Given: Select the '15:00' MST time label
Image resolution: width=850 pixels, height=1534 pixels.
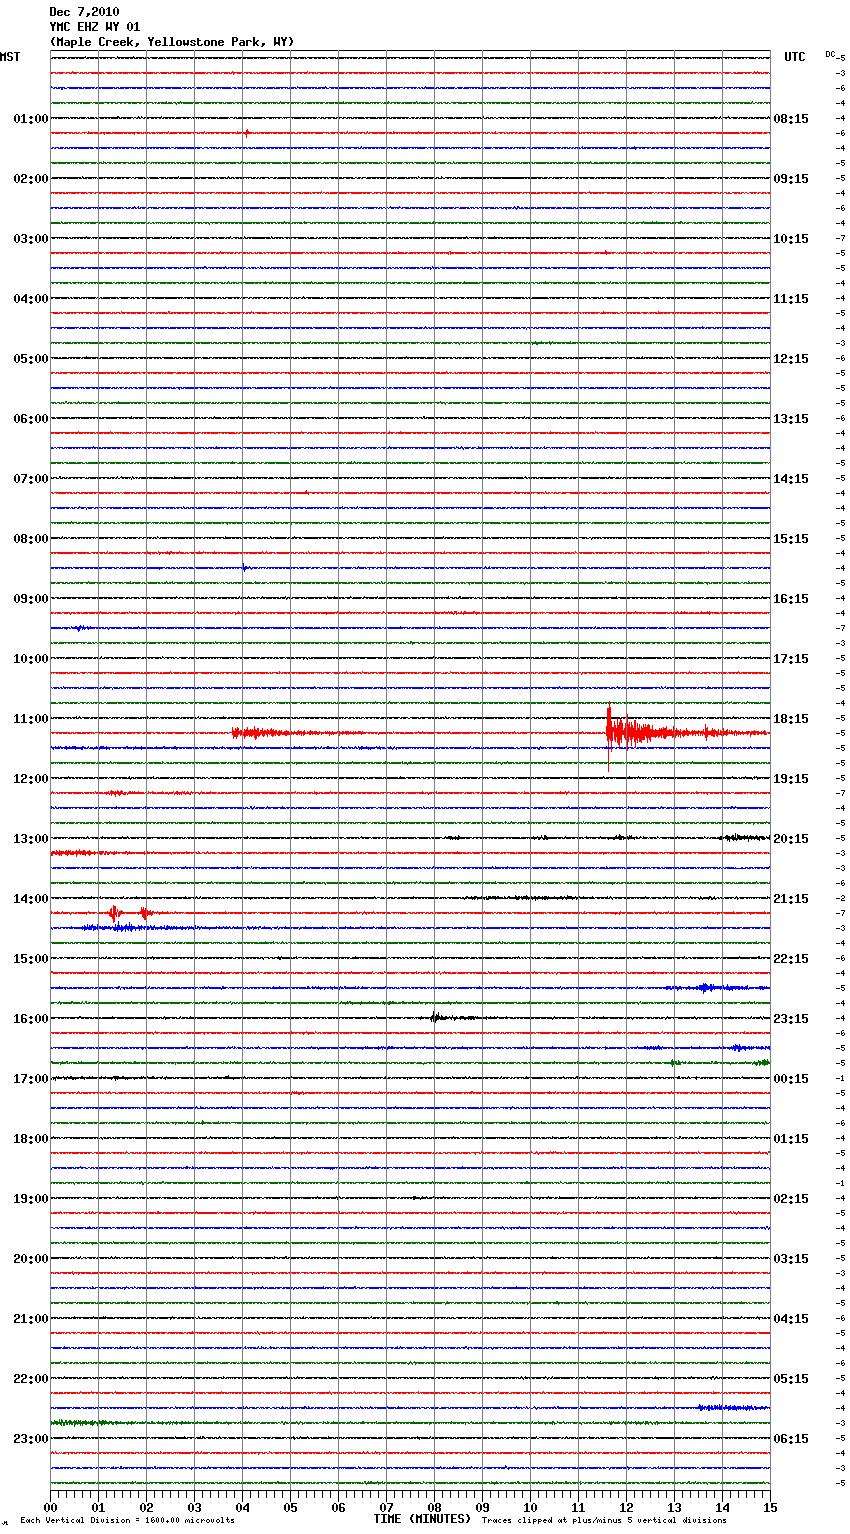Looking at the screenshot, I should coord(31,959).
